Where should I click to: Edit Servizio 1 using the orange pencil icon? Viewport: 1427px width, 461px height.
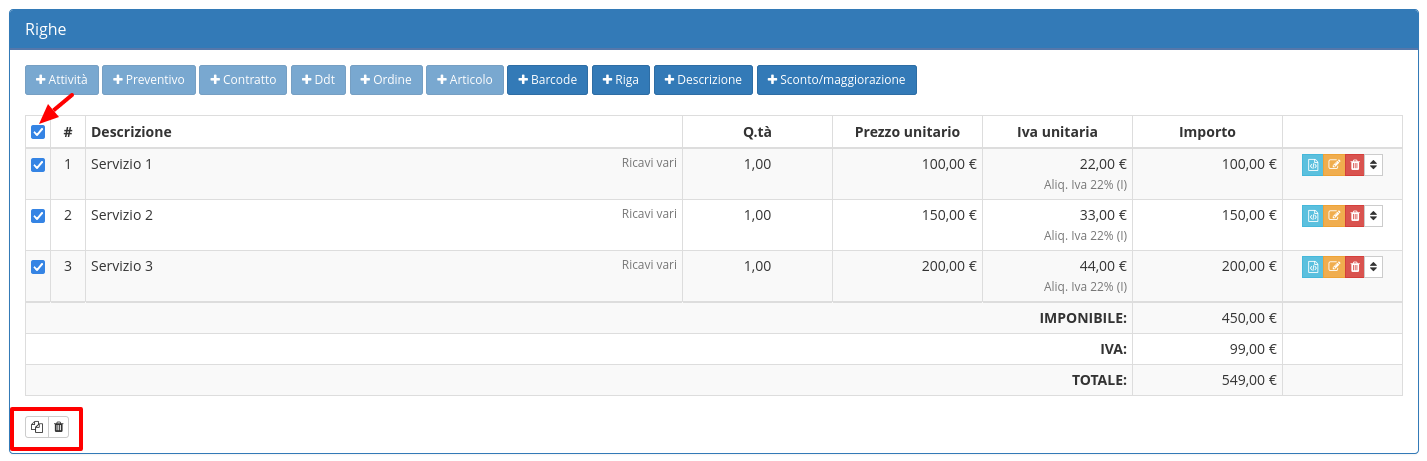pos(1333,165)
